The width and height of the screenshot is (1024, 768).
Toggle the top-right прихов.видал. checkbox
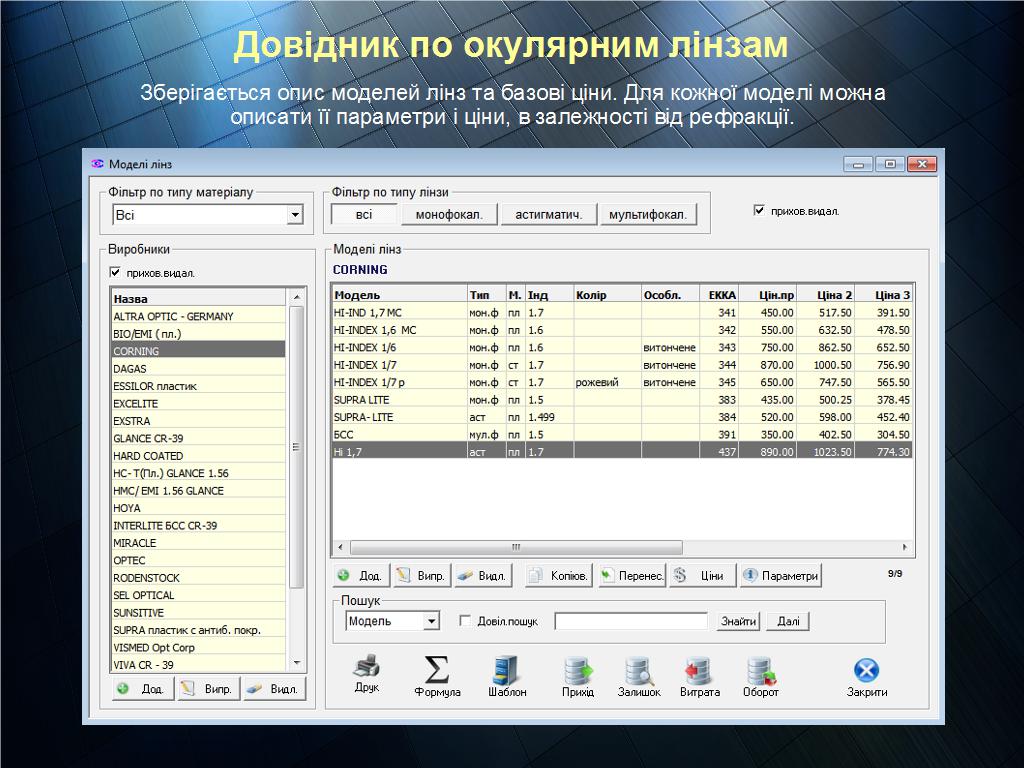tap(759, 211)
